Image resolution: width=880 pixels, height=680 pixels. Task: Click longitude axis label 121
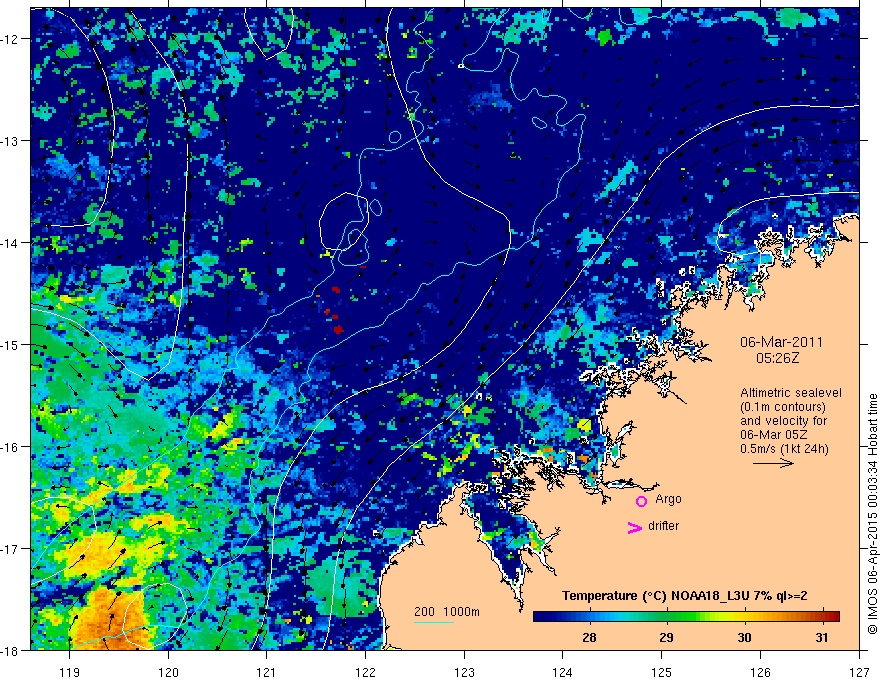tap(266, 672)
